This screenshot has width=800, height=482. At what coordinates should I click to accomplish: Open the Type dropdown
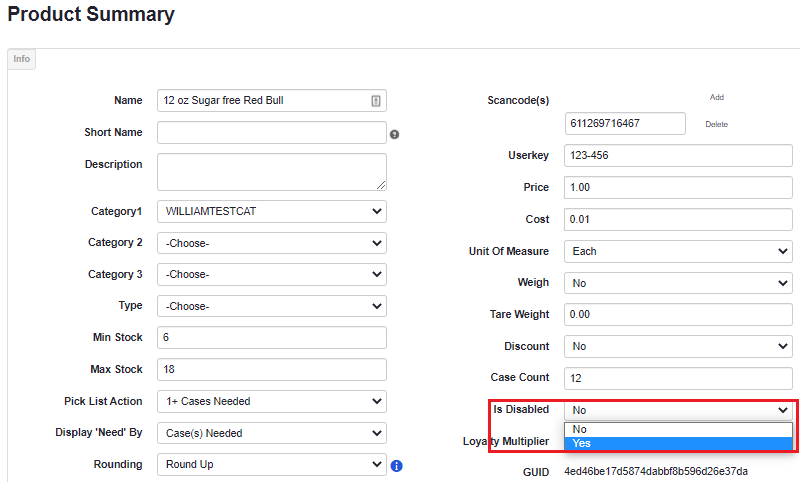coord(271,306)
